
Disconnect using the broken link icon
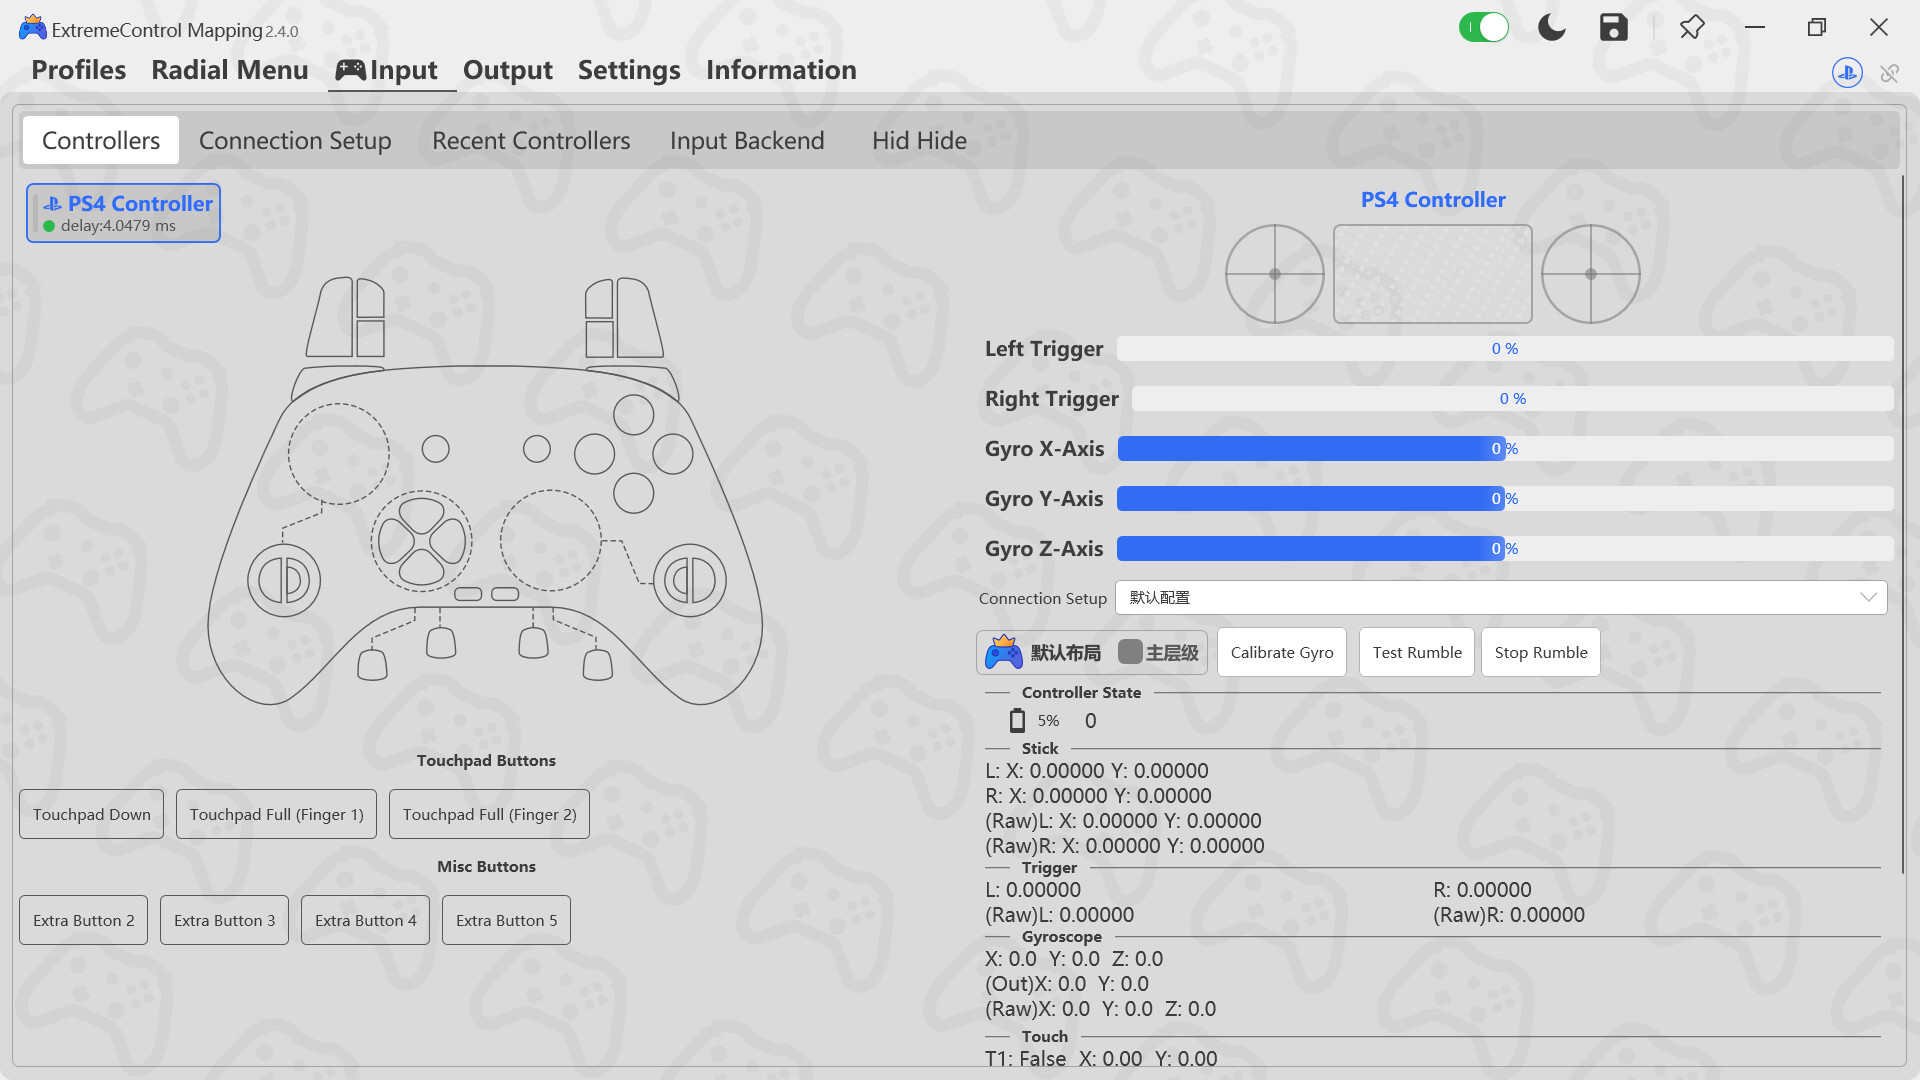click(x=1891, y=73)
